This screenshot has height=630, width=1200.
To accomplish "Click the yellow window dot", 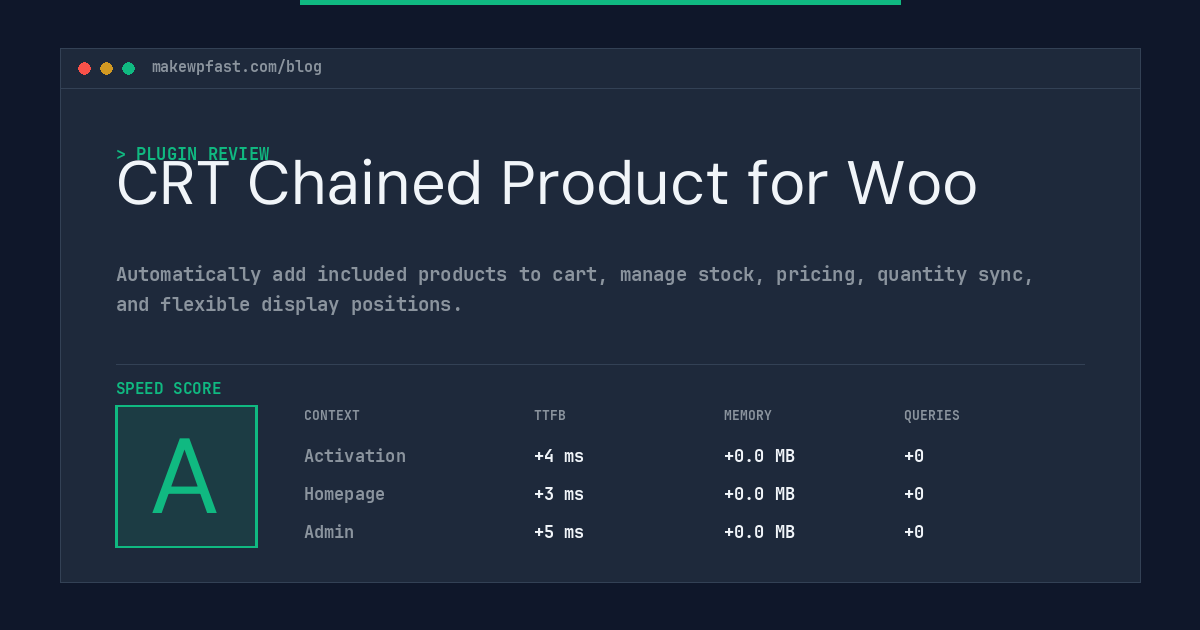I will click(x=106, y=68).
